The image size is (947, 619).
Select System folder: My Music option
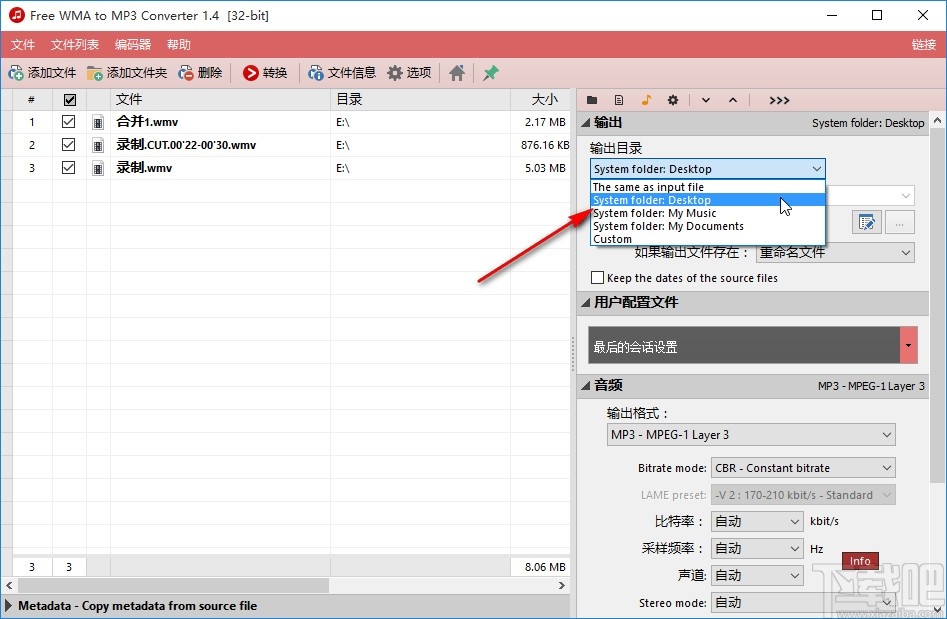pos(654,213)
